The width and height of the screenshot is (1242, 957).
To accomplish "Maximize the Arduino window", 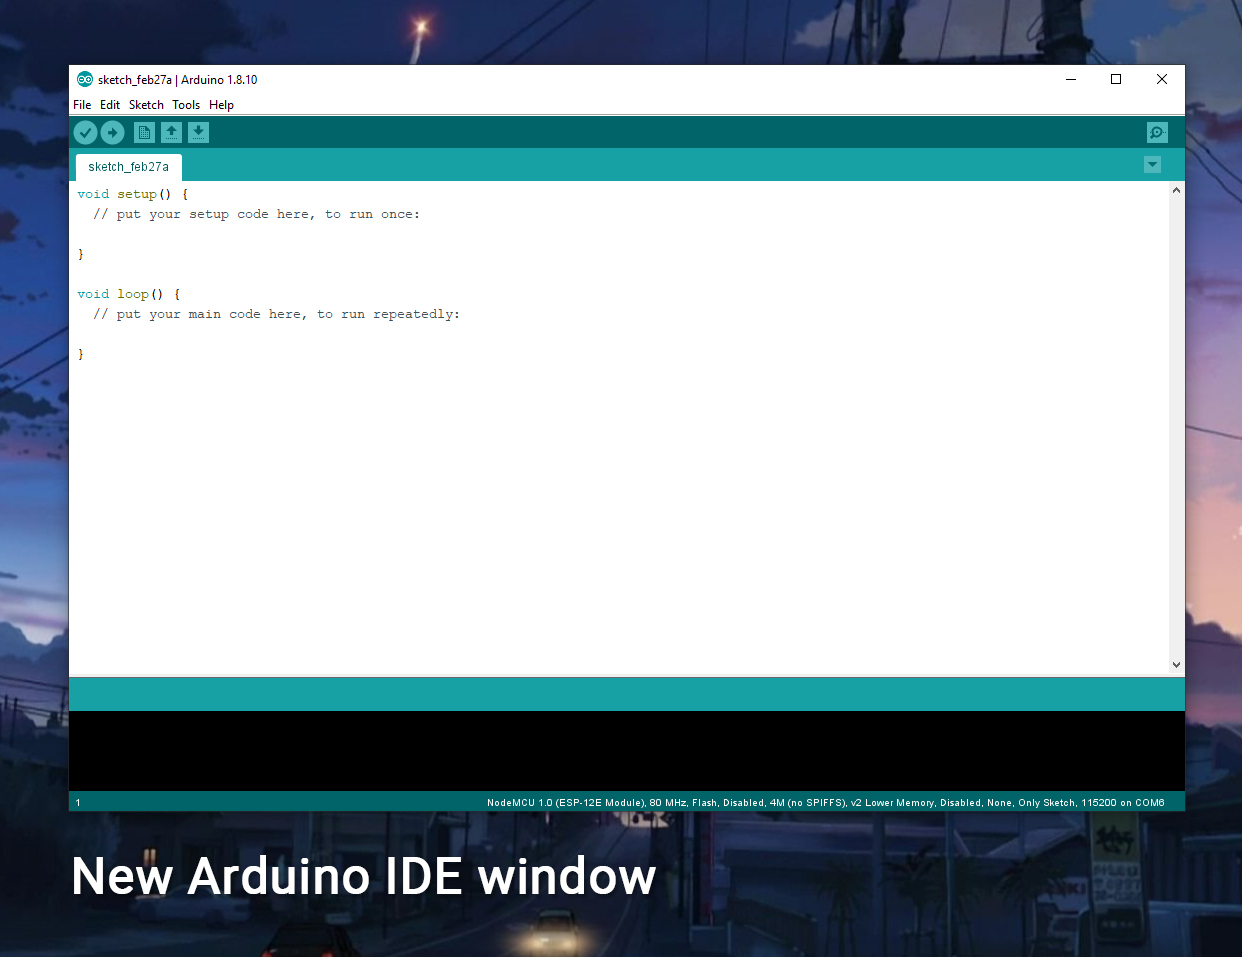I will point(1116,79).
